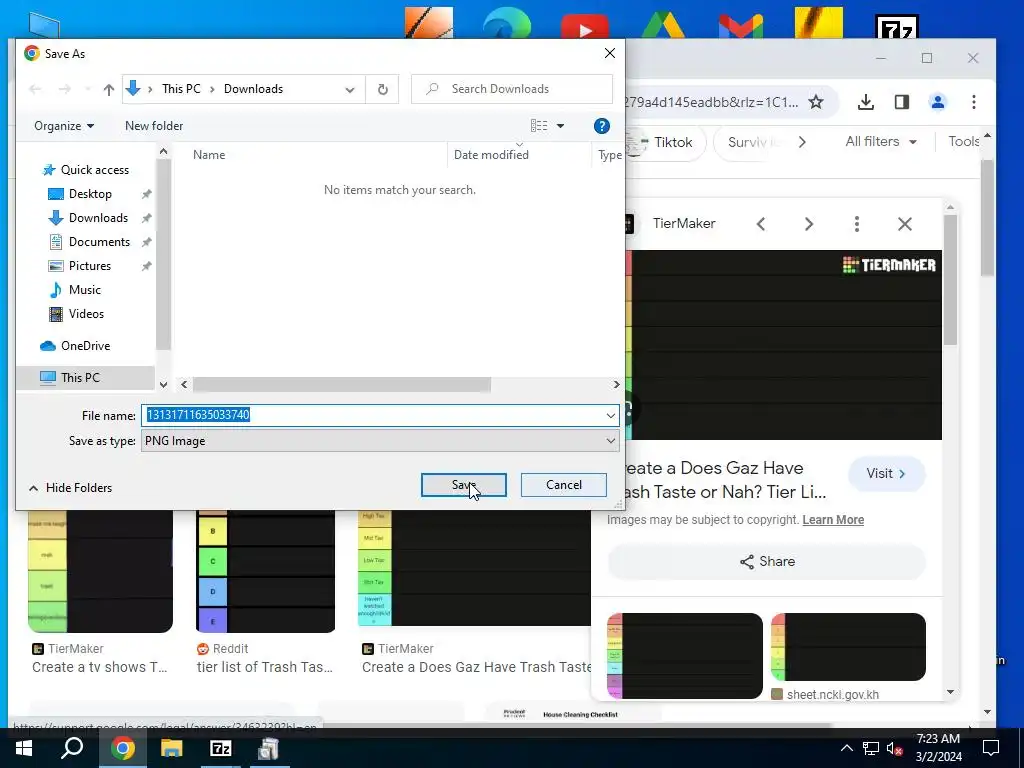
Task: Show hidden system tray icons
Action: coord(846,748)
